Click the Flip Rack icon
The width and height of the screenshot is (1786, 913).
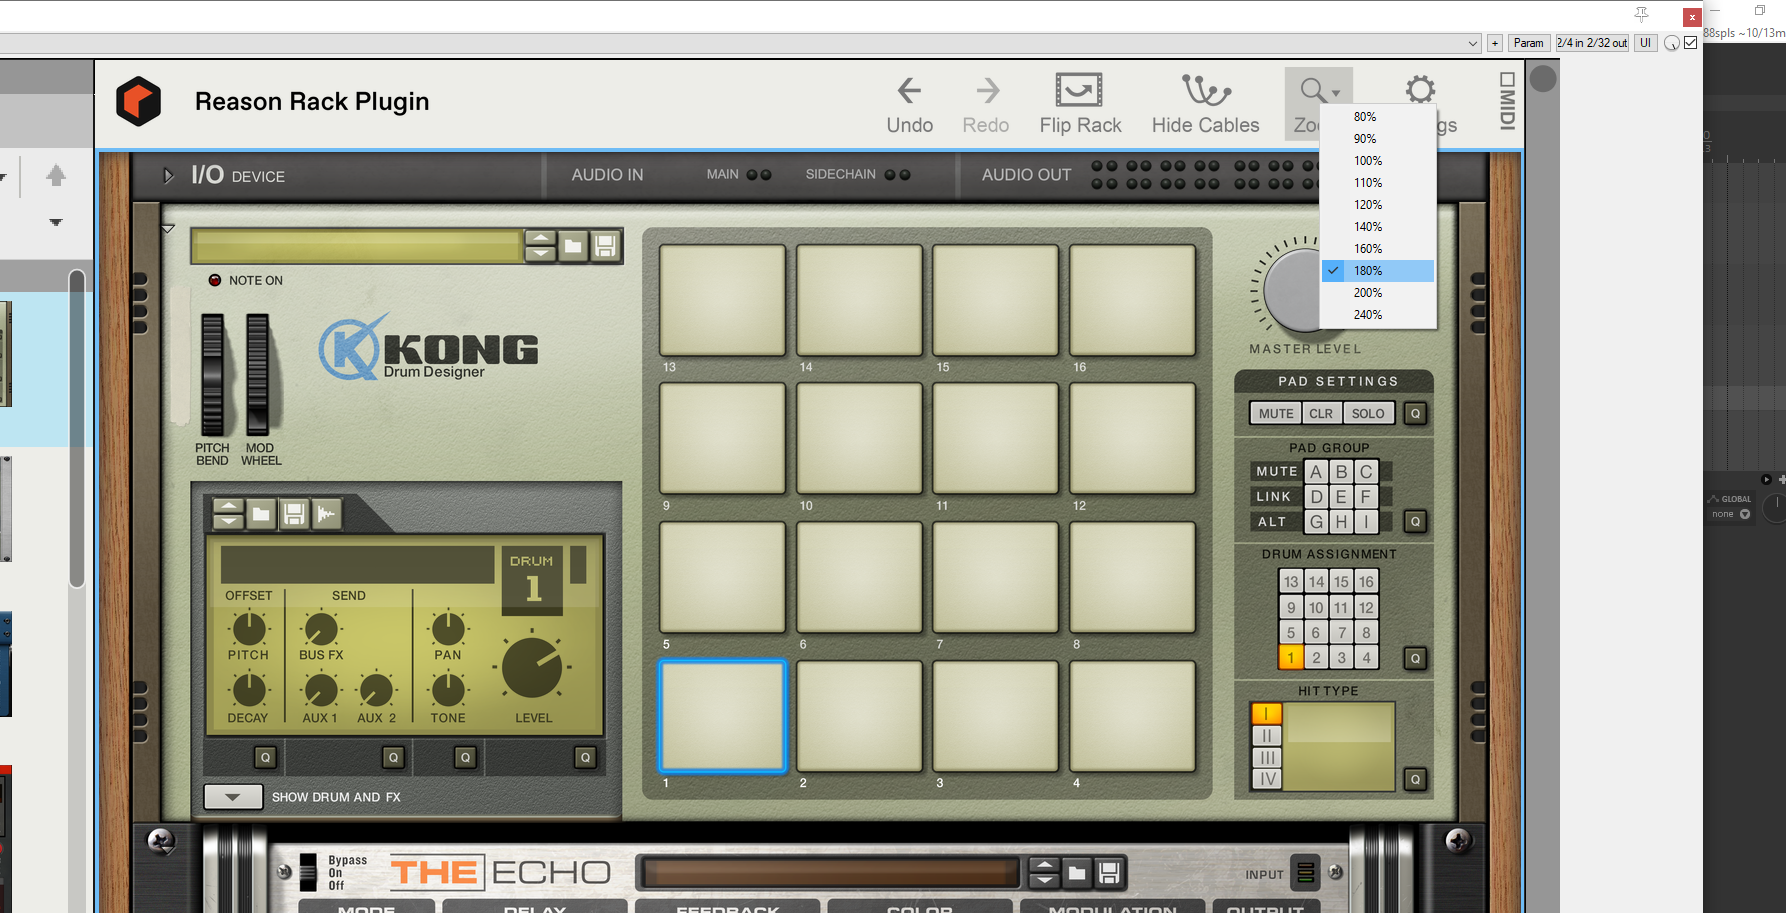pos(1079,90)
